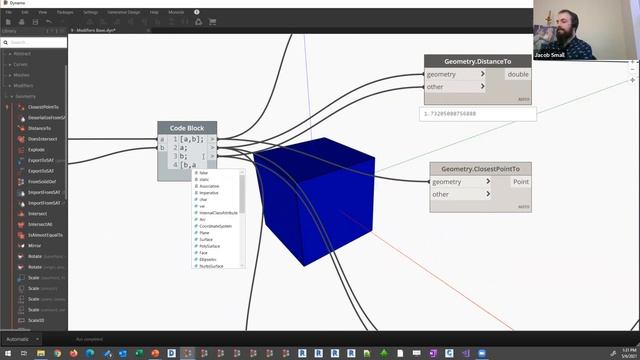This screenshot has height=360, width=640.
Task: Open the Zoom app from the taskbar
Action: coord(482,353)
